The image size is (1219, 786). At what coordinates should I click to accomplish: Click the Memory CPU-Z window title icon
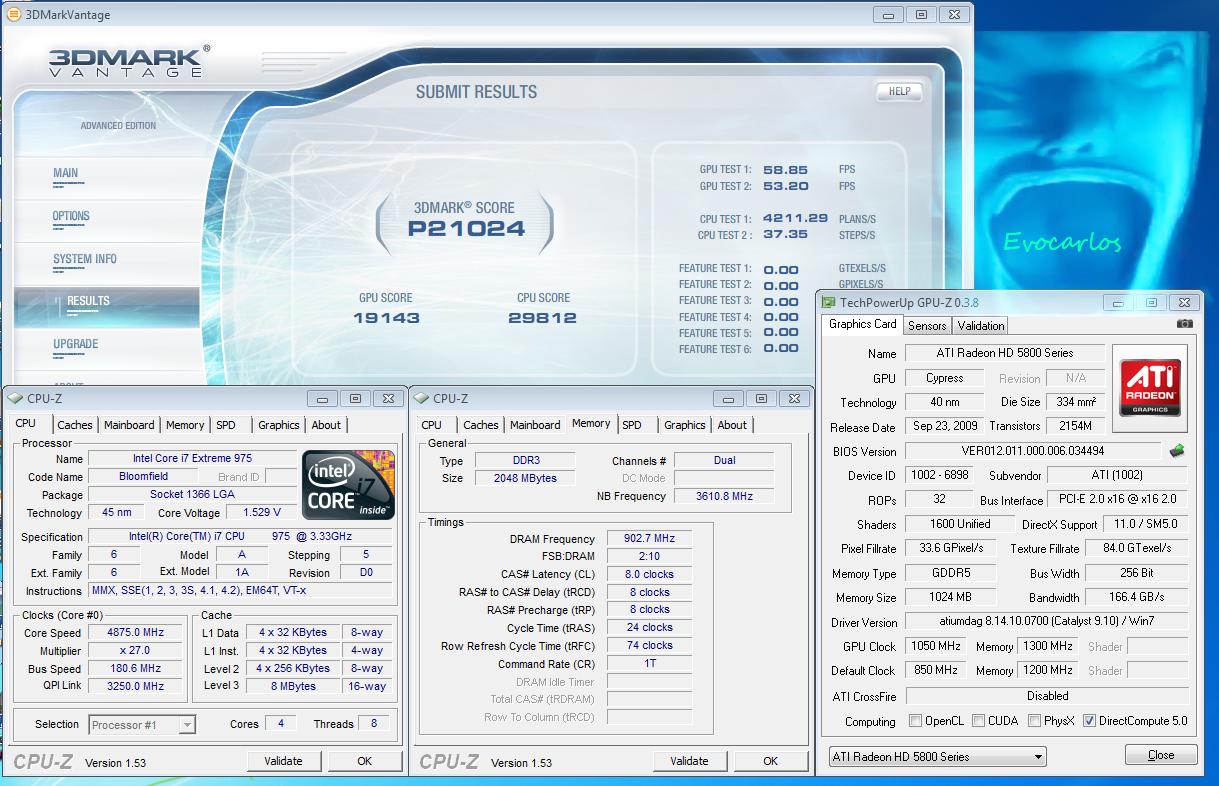(422, 399)
